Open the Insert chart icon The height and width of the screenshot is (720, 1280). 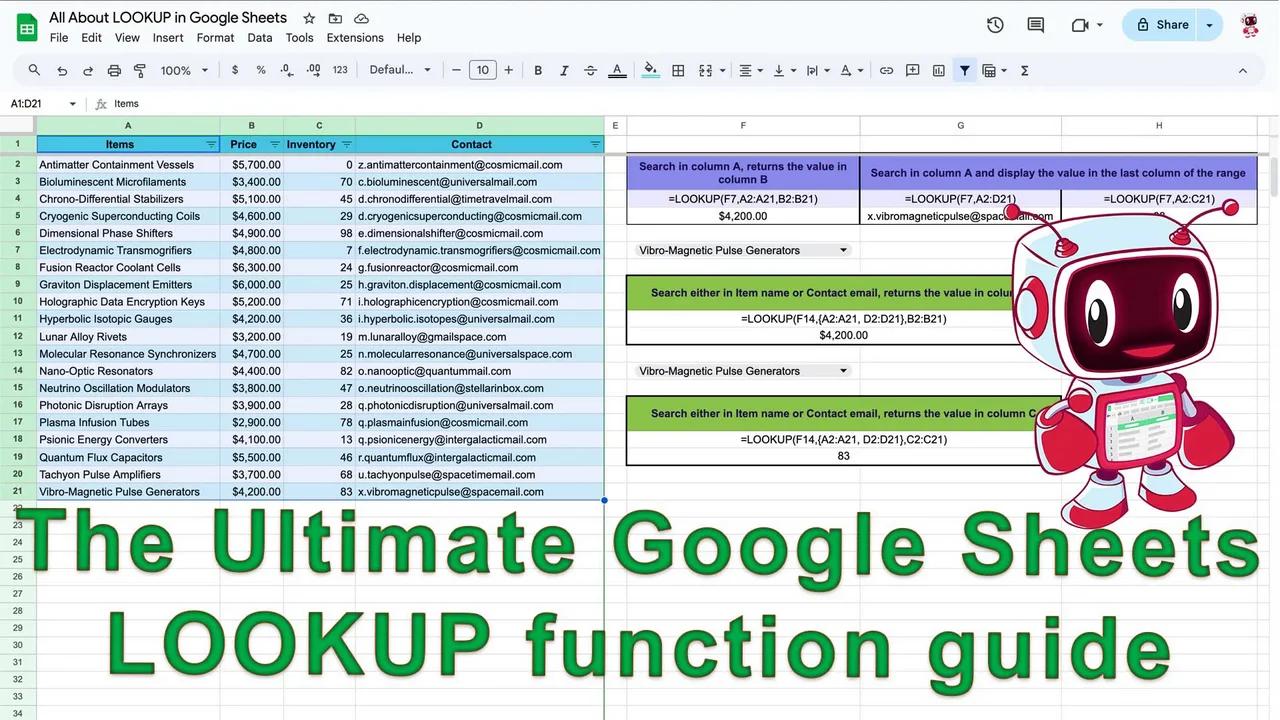click(937, 70)
